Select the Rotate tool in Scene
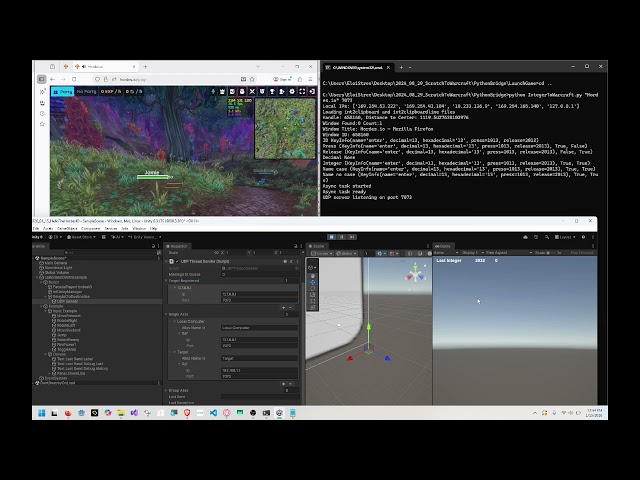Viewport: 640px width, 480px height. pyautogui.click(x=313, y=288)
